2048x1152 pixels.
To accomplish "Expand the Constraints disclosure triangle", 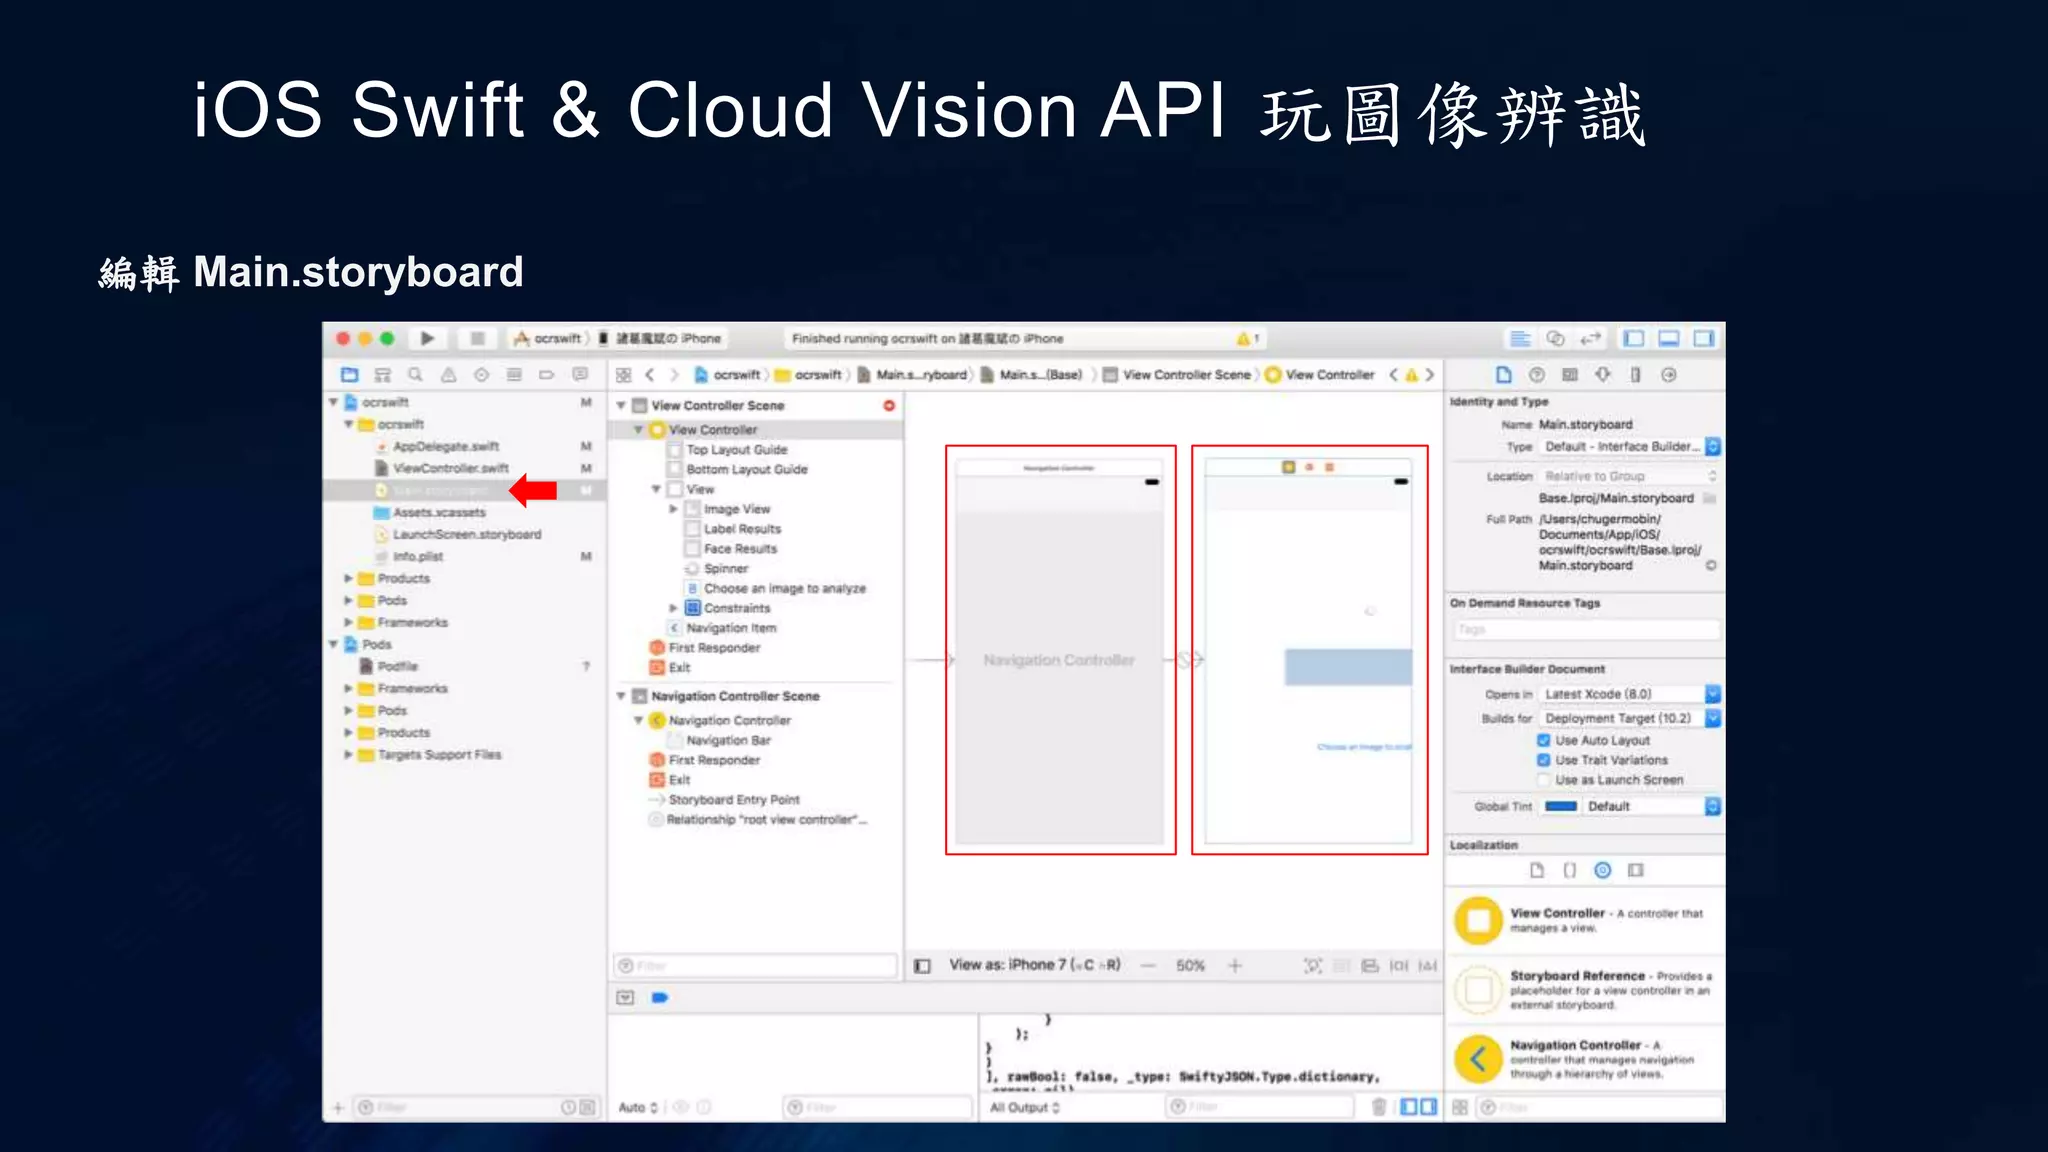I will (x=674, y=608).
